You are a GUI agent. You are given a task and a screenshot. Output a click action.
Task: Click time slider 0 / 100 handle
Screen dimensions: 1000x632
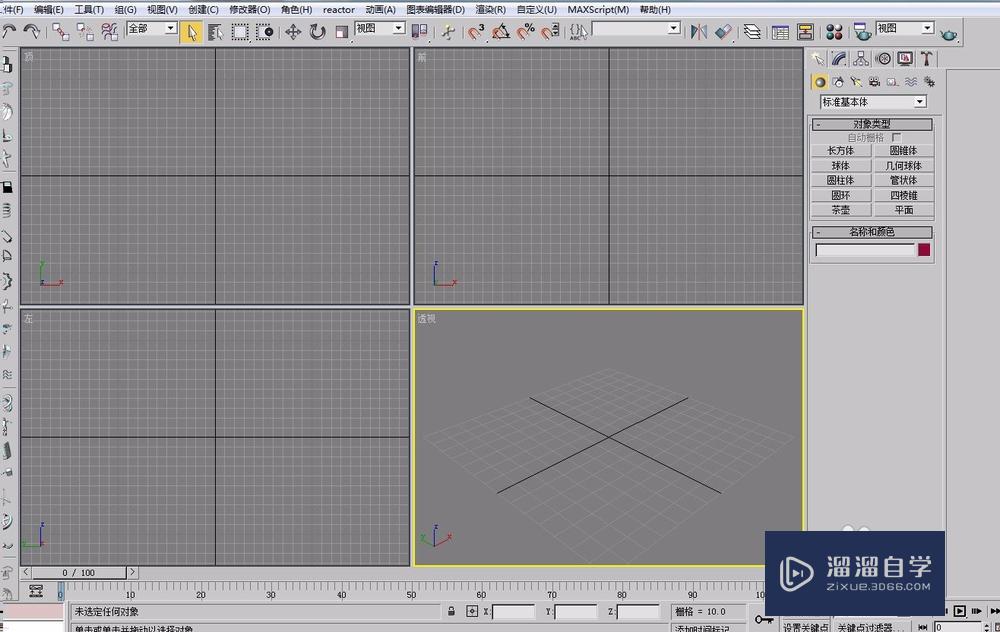click(79, 573)
